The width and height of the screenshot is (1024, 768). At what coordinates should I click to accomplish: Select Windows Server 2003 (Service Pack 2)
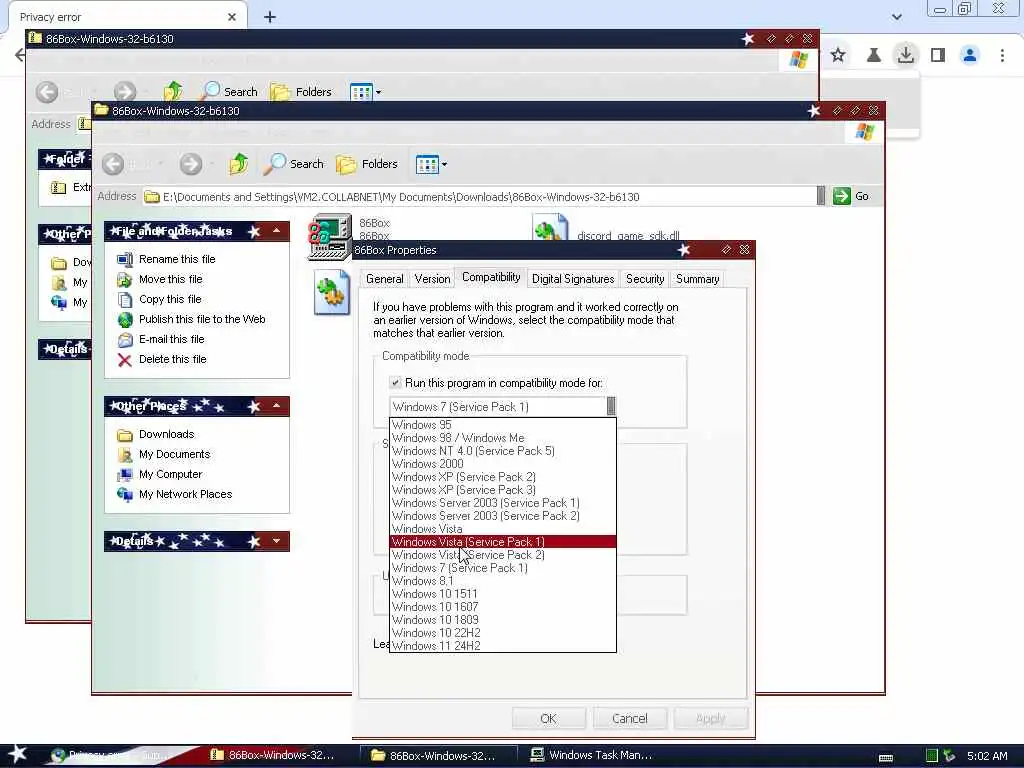(502, 516)
